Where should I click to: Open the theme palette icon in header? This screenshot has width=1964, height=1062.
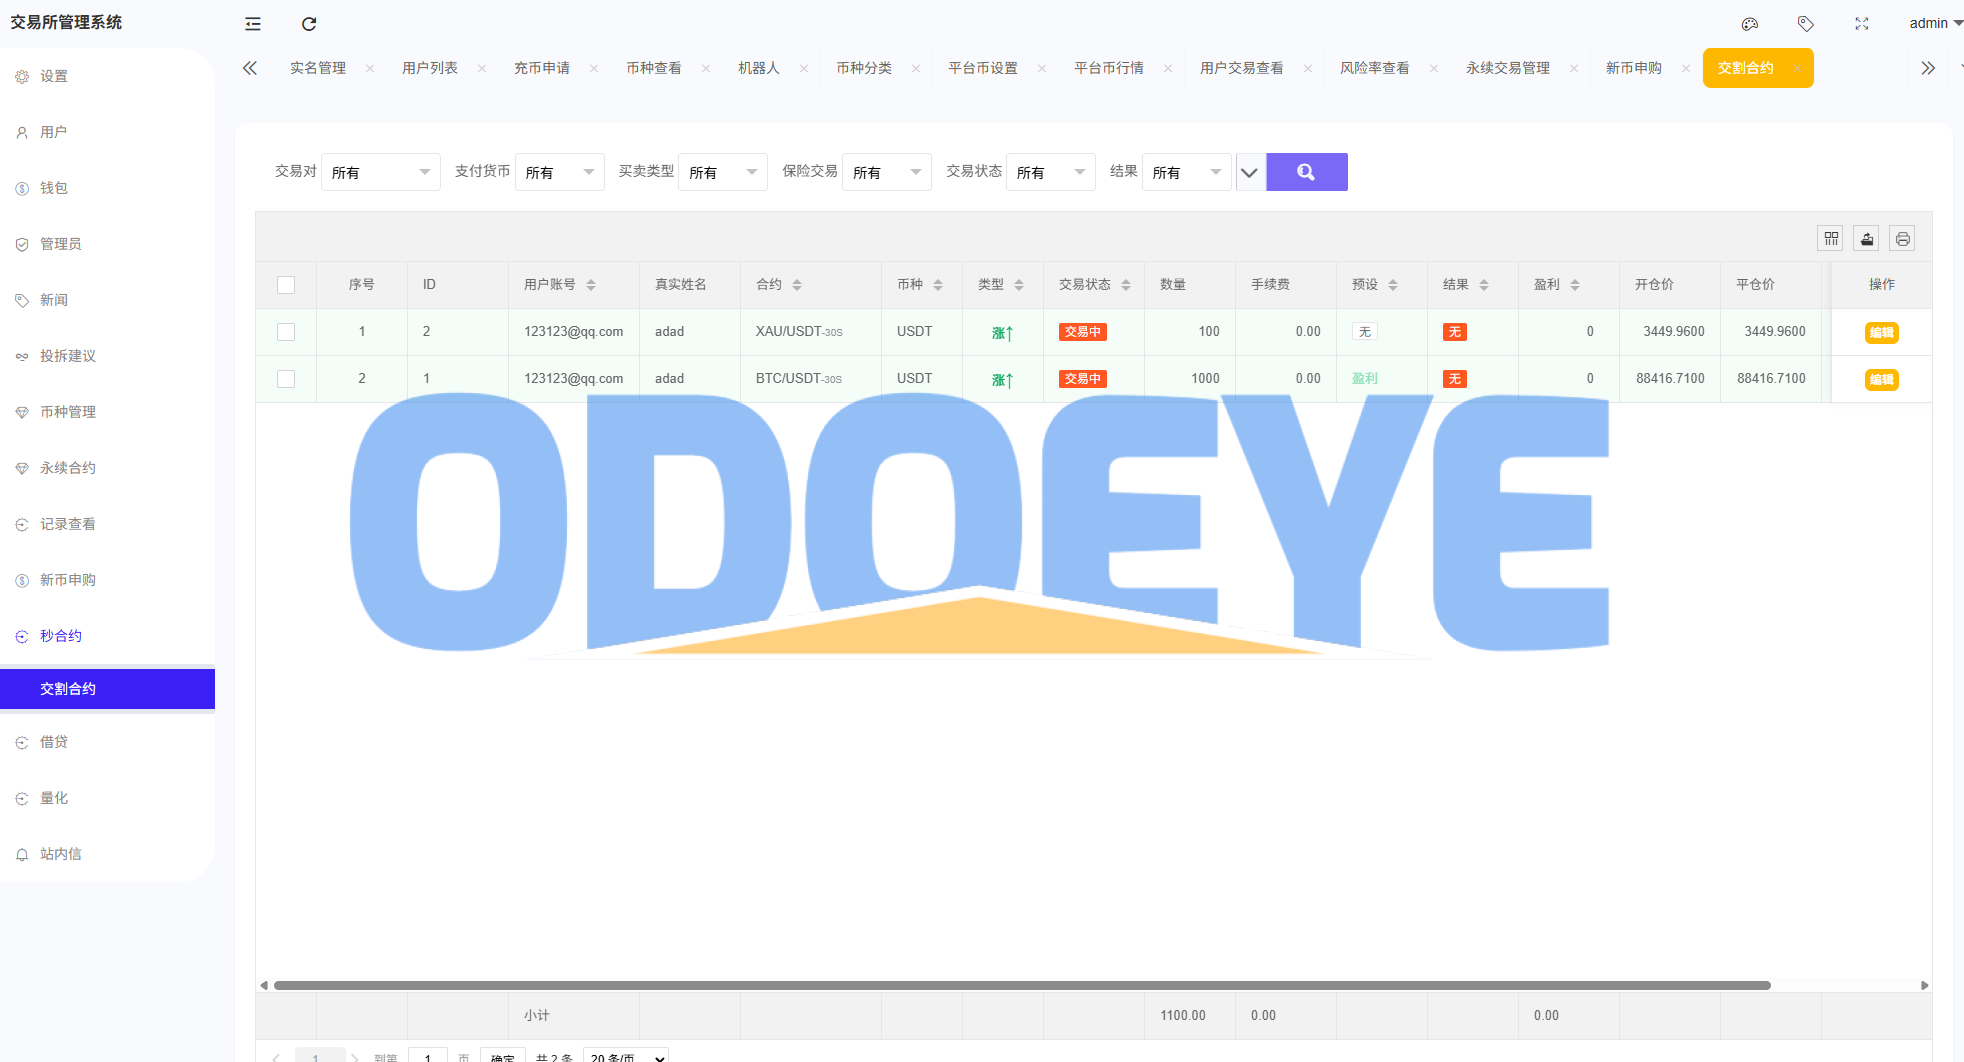click(1750, 23)
